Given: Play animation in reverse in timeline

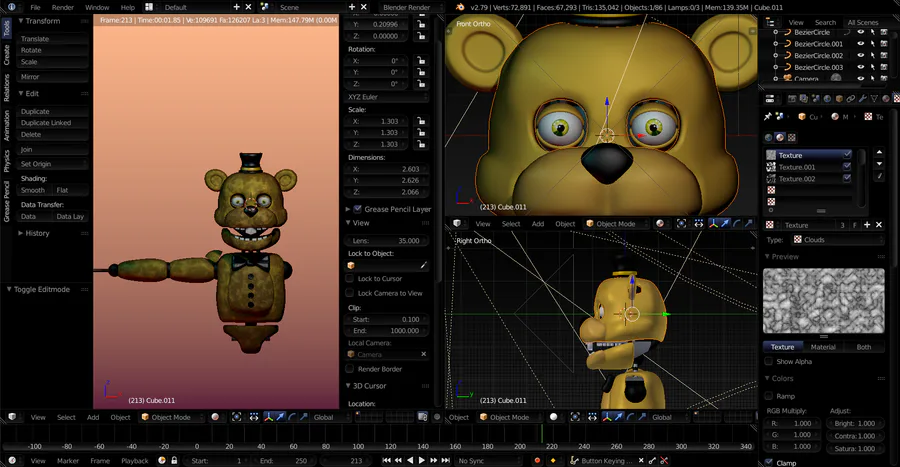Looking at the screenshot, I should tap(410, 460).
